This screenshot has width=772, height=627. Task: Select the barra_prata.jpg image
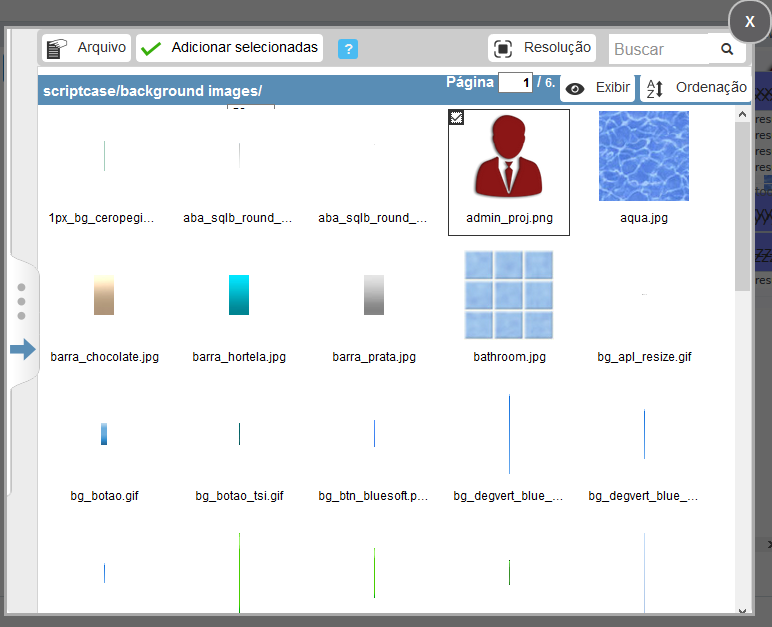tap(374, 295)
